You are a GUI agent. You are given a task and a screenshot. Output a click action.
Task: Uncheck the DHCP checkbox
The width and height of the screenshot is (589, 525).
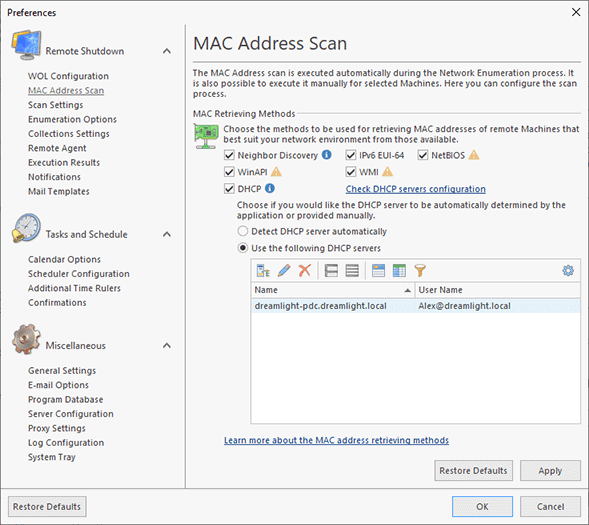229,189
